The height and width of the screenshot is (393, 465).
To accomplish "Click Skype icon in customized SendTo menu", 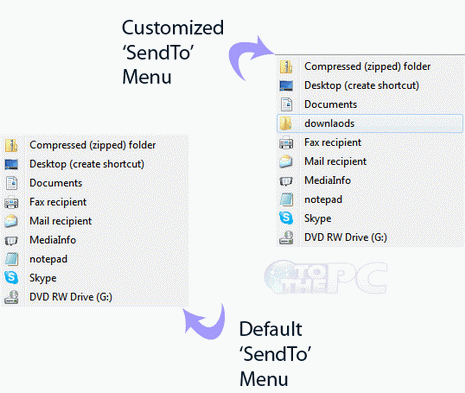I will (286, 218).
